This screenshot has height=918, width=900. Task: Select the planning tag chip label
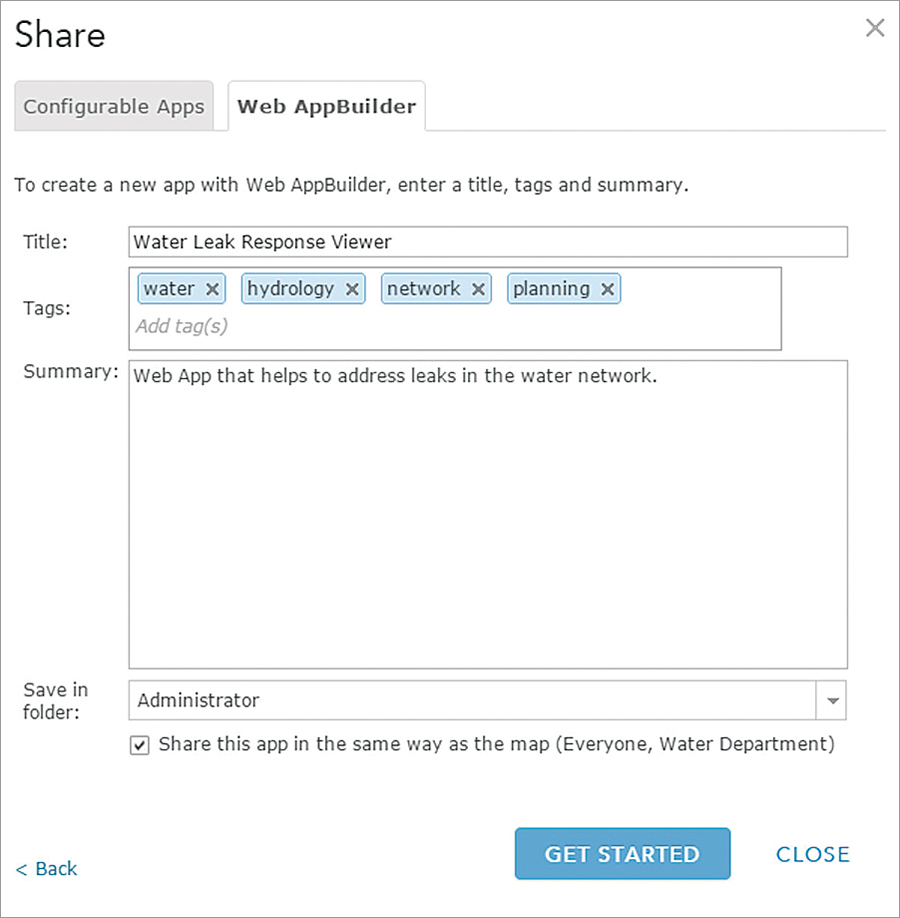551,289
